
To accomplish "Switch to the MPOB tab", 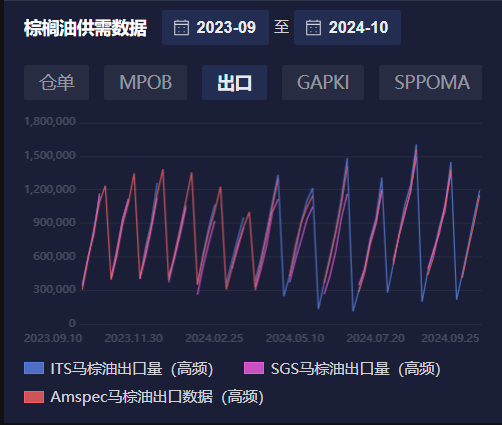I will 145,82.
